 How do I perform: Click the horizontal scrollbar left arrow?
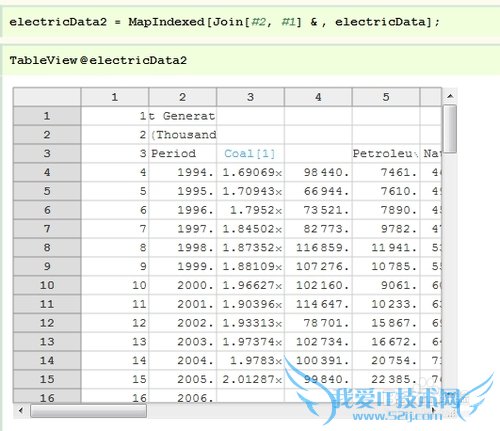pyautogui.click(x=21, y=410)
